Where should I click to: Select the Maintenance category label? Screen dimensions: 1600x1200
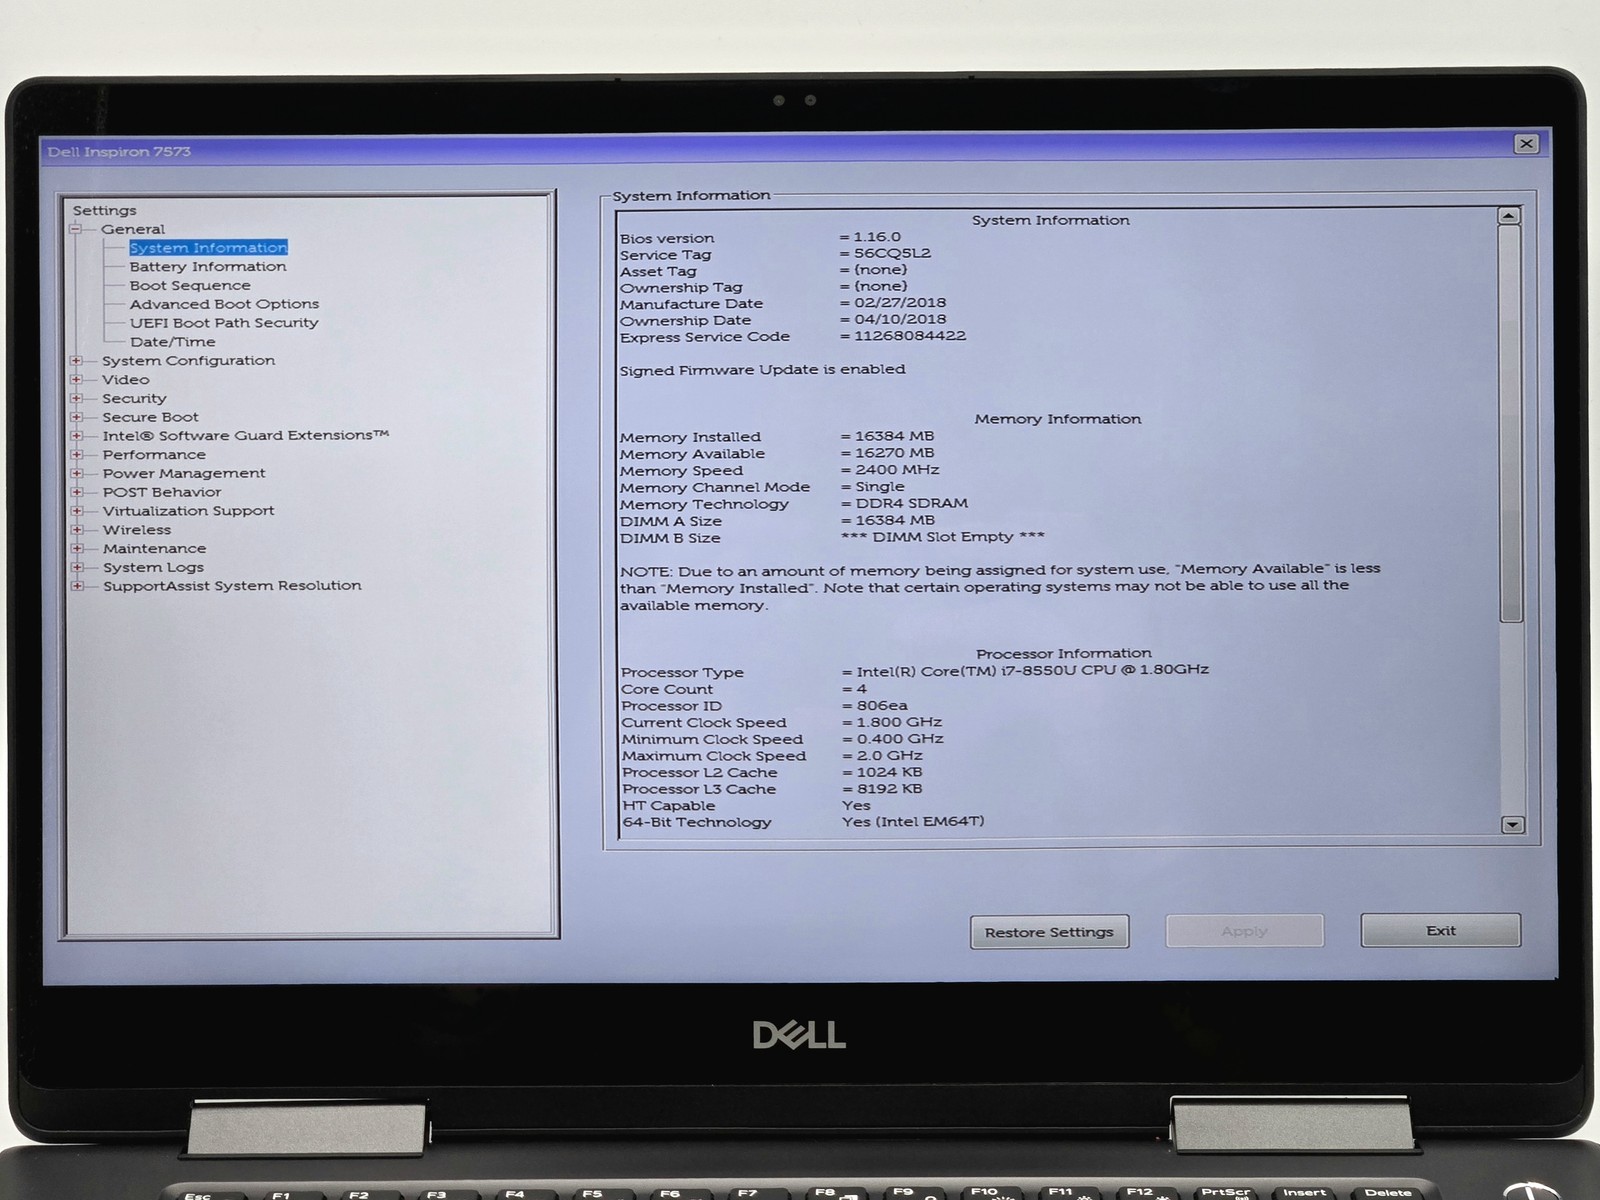click(154, 548)
